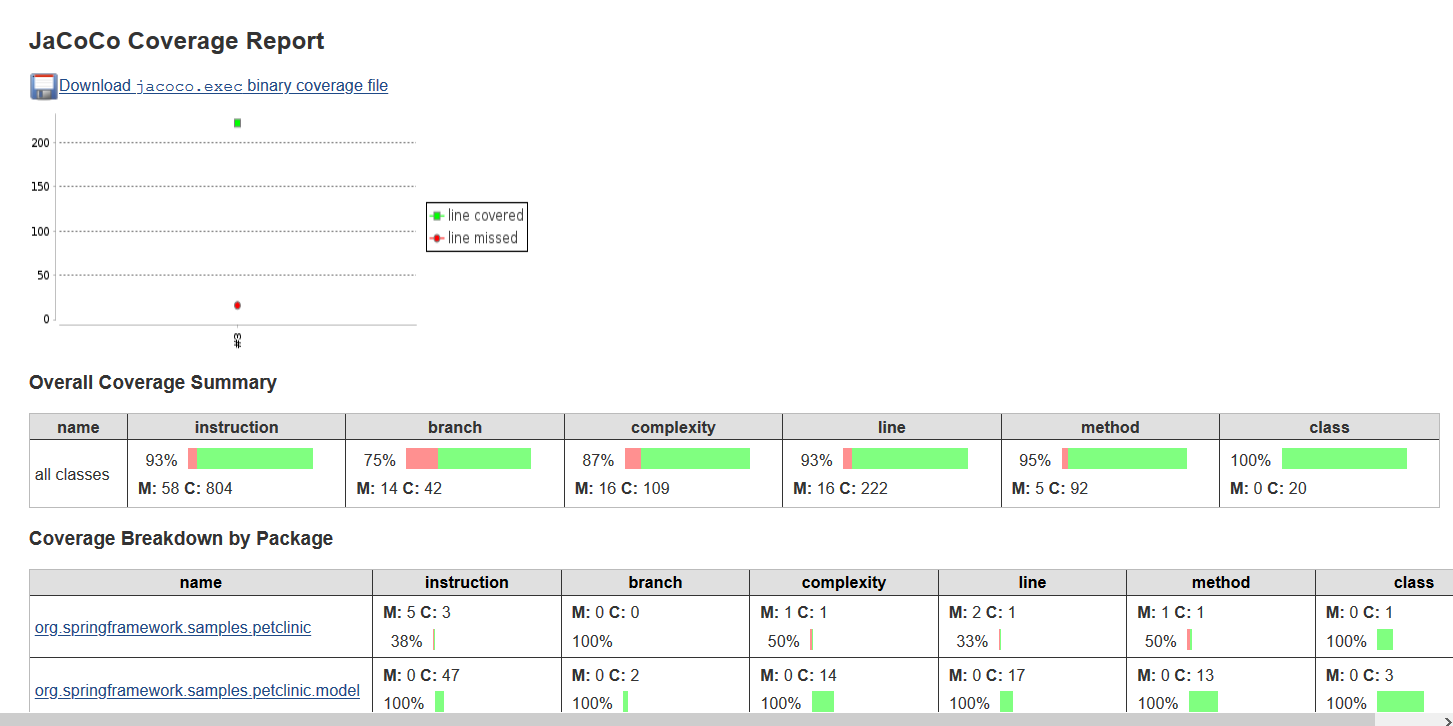Image resolution: width=1453 pixels, height=726 pixels.
Task: Open the org.springframework.samples.petclinic package report
Action: point(172,627)
